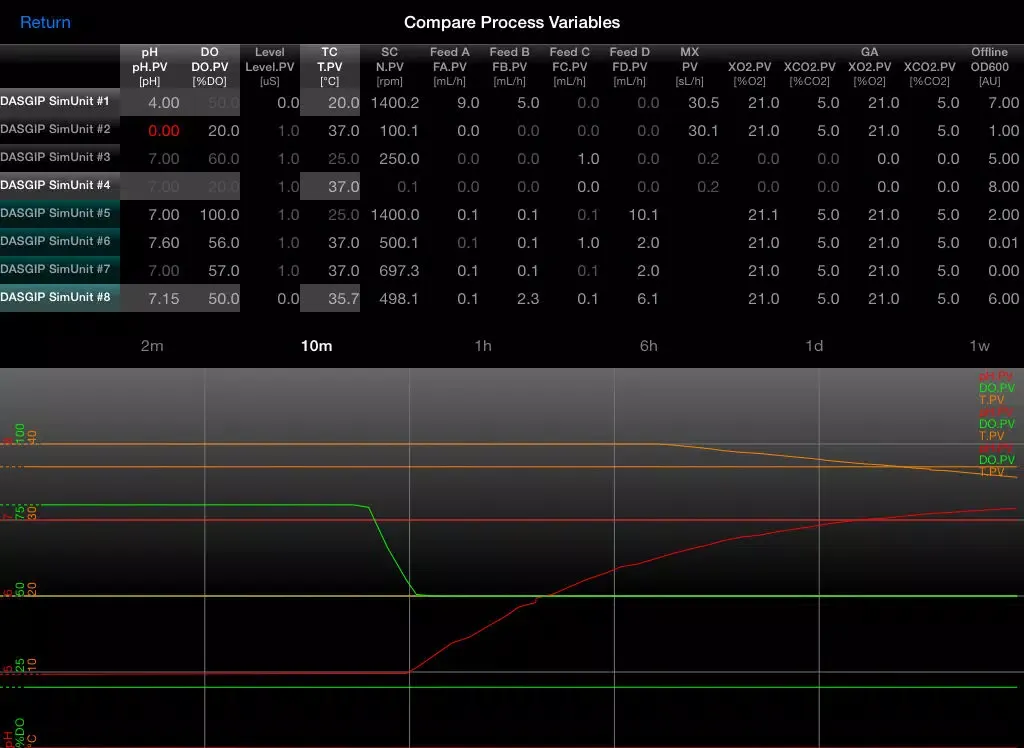Viewport: 1024px width, 748px height.
Task: Select row DASGIP SimUnit #2
Action: point(60,129)
